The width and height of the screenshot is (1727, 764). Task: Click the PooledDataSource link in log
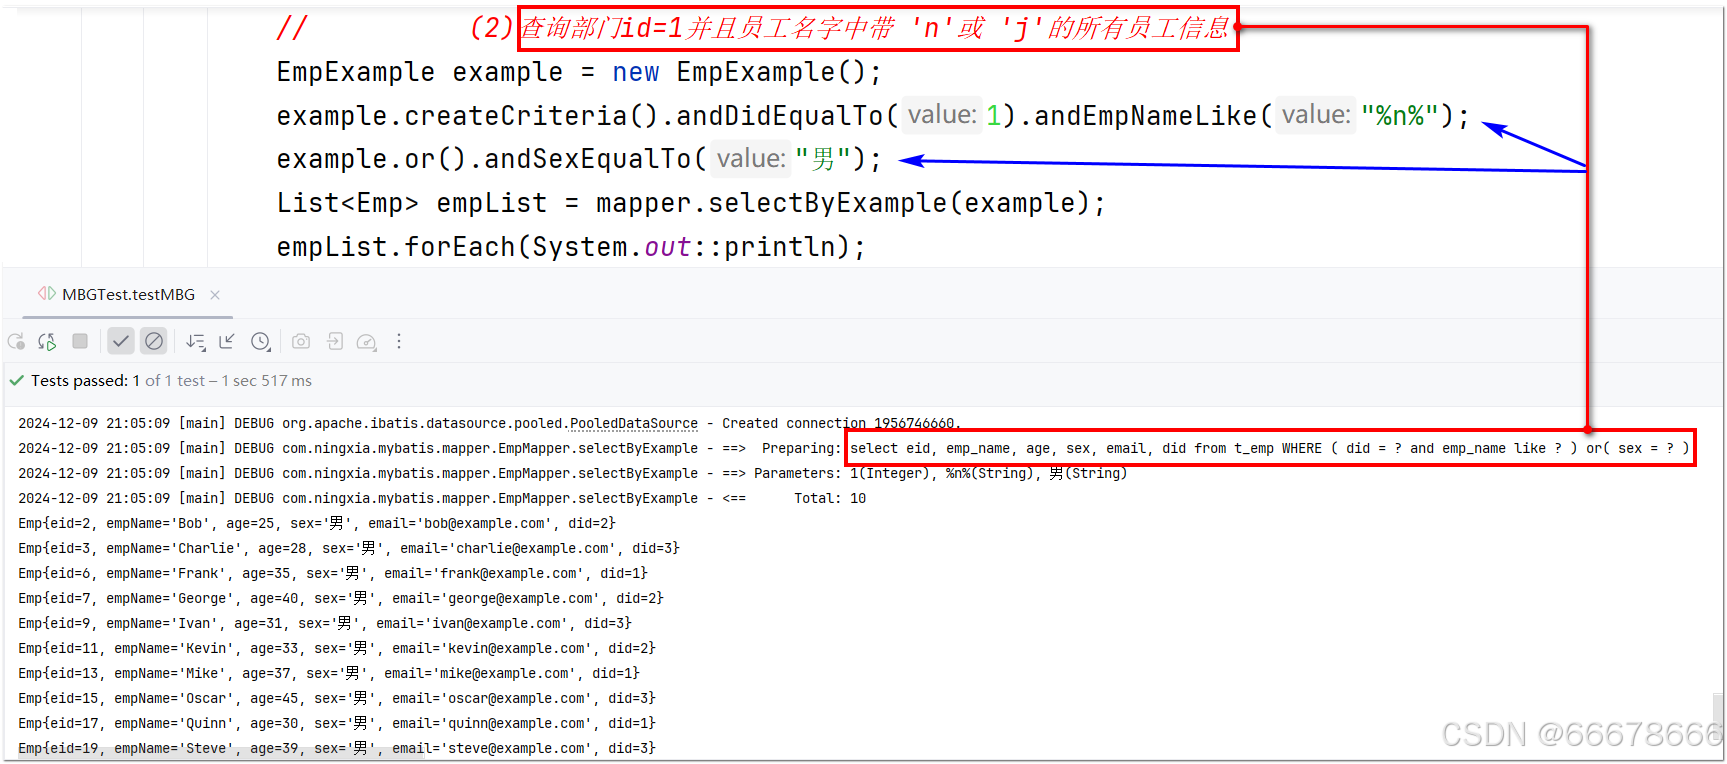(634, 424)
